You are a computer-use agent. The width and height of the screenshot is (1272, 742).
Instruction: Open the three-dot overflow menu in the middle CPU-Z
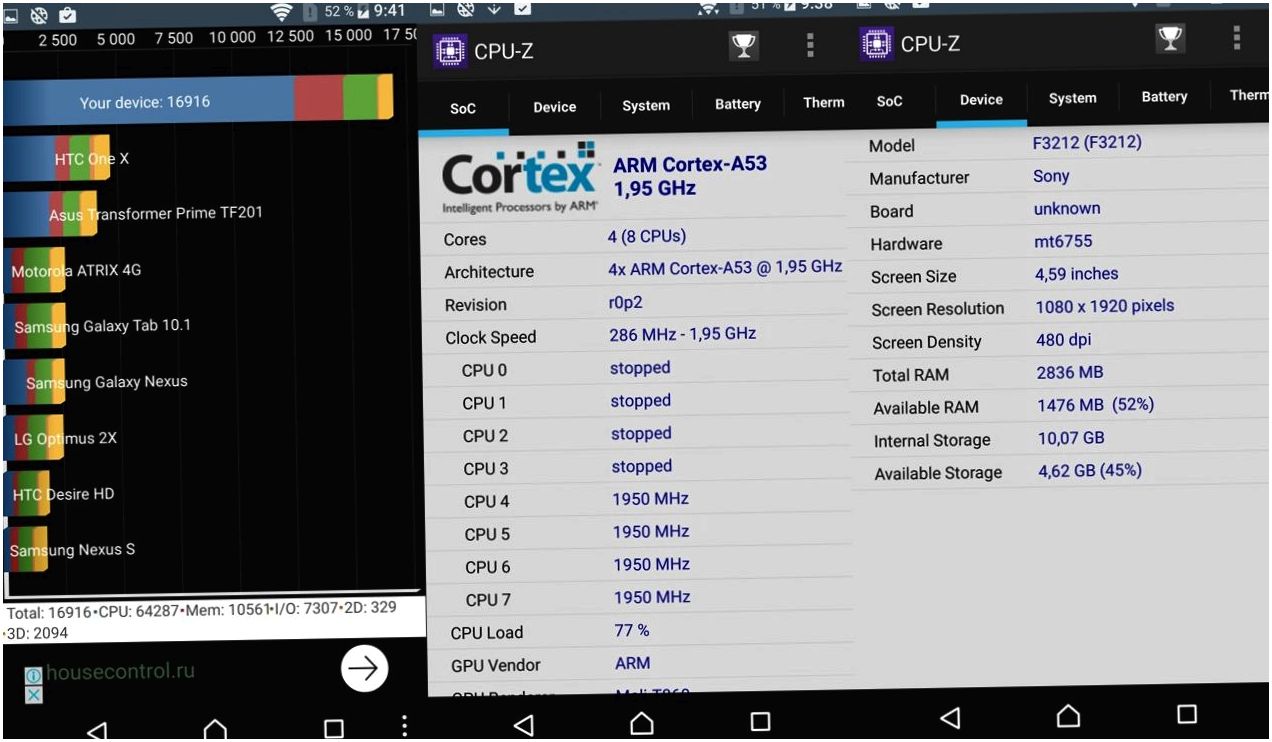coord(811,46)
